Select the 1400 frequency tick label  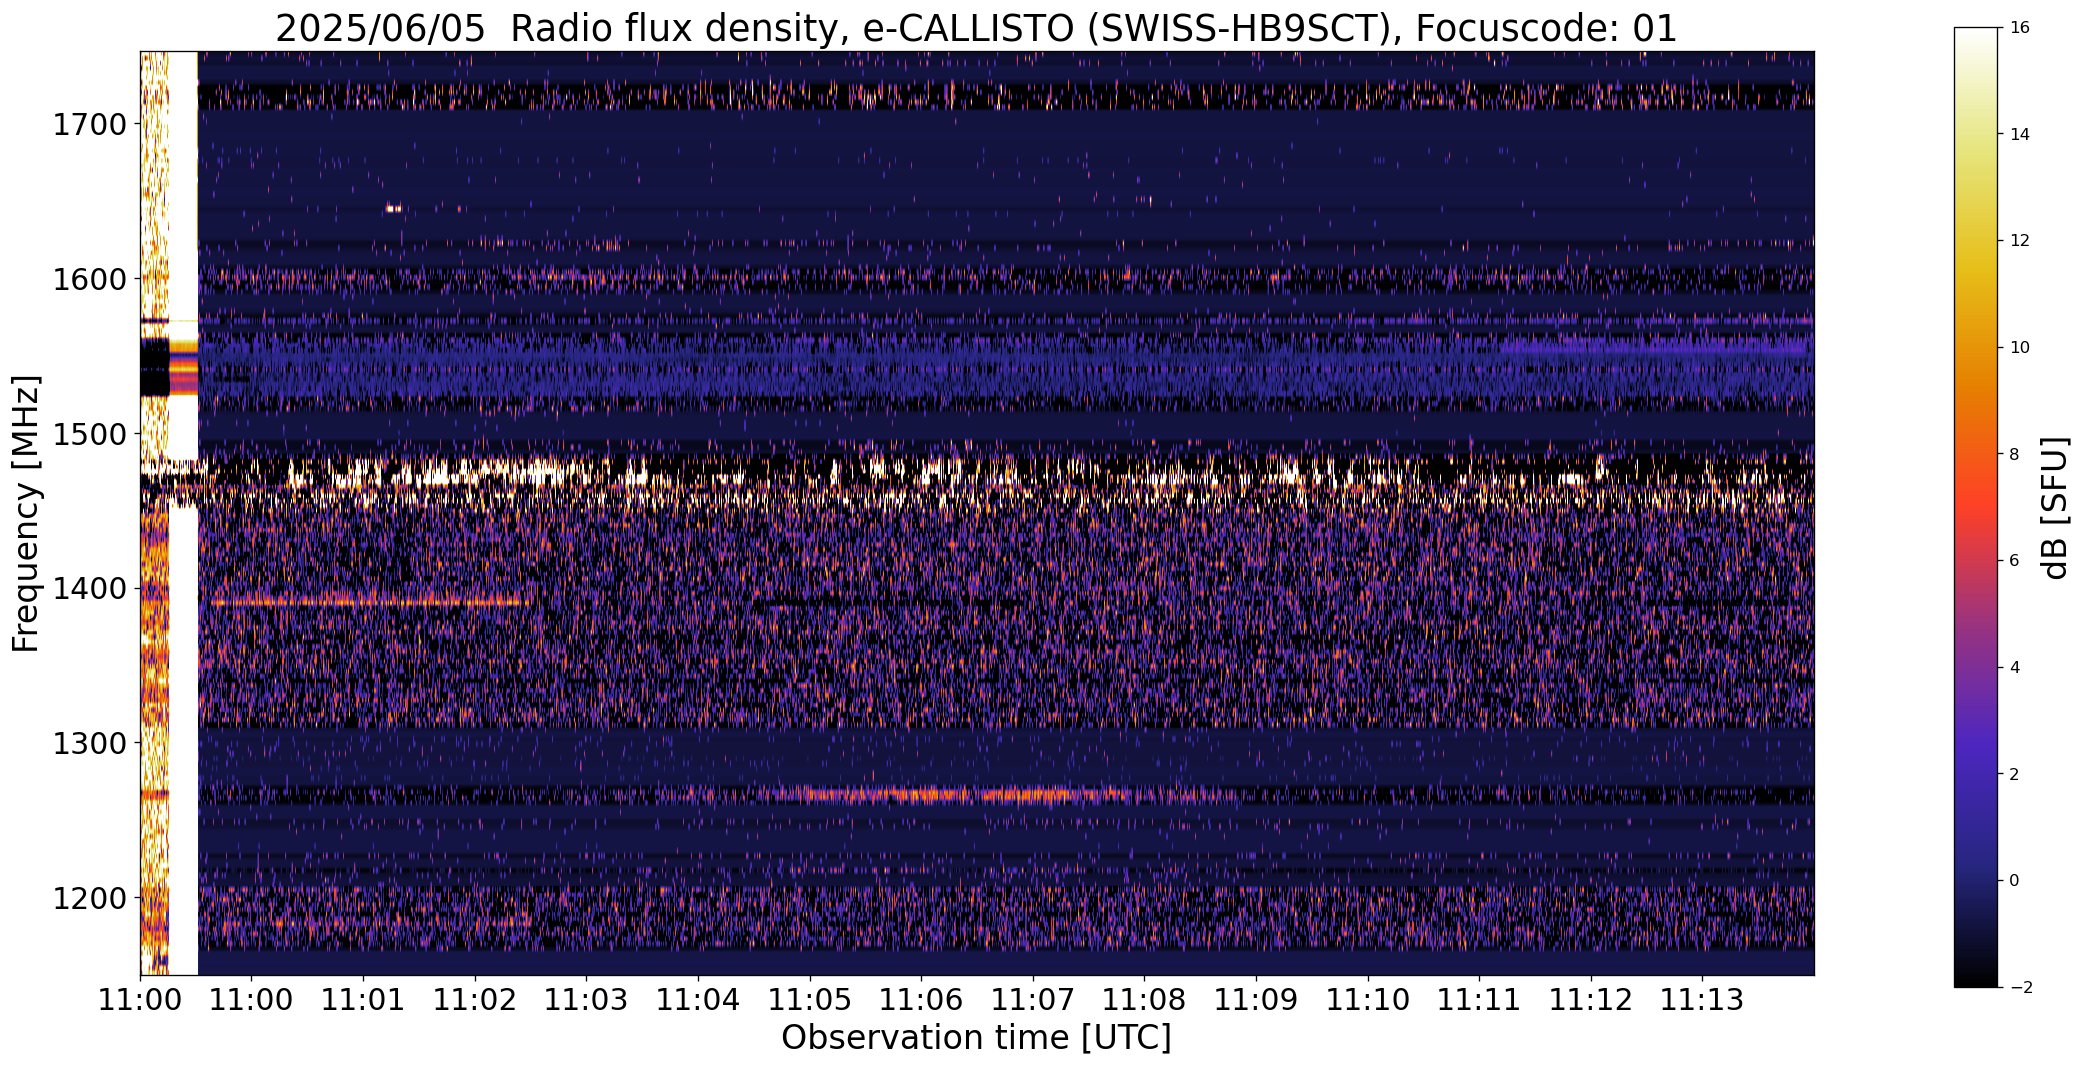coord(89,589)
